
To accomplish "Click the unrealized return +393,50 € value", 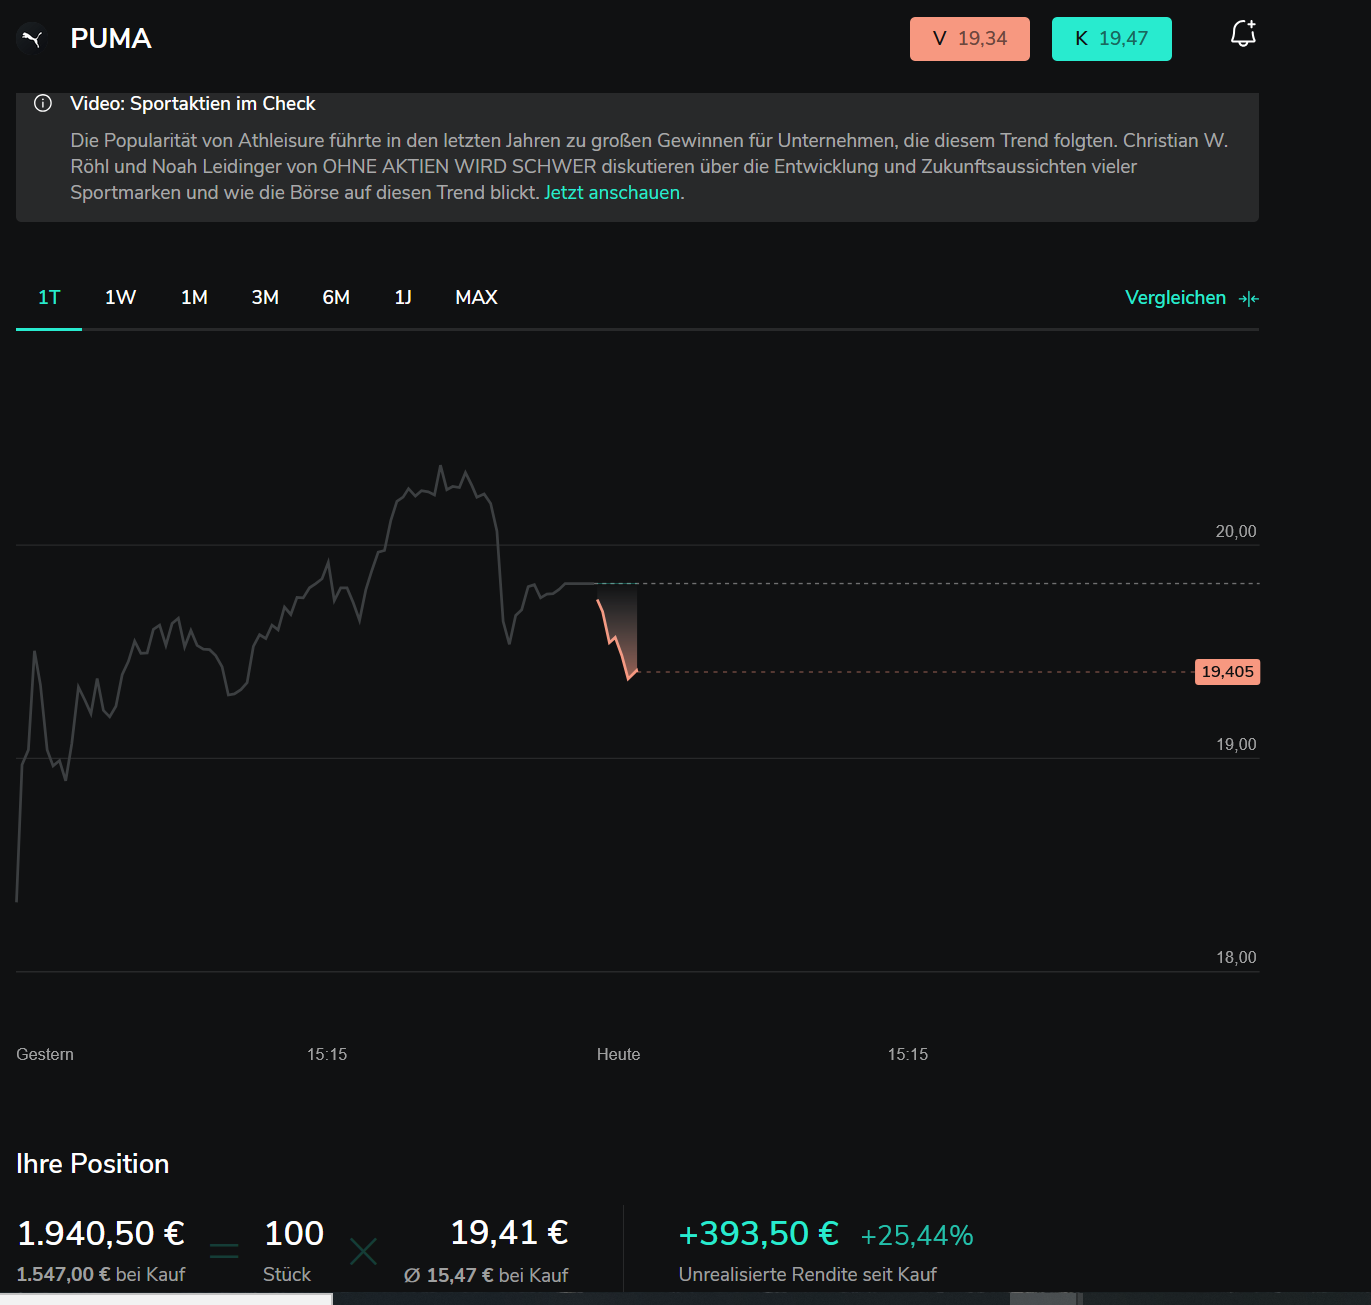I will [758, 1234].
